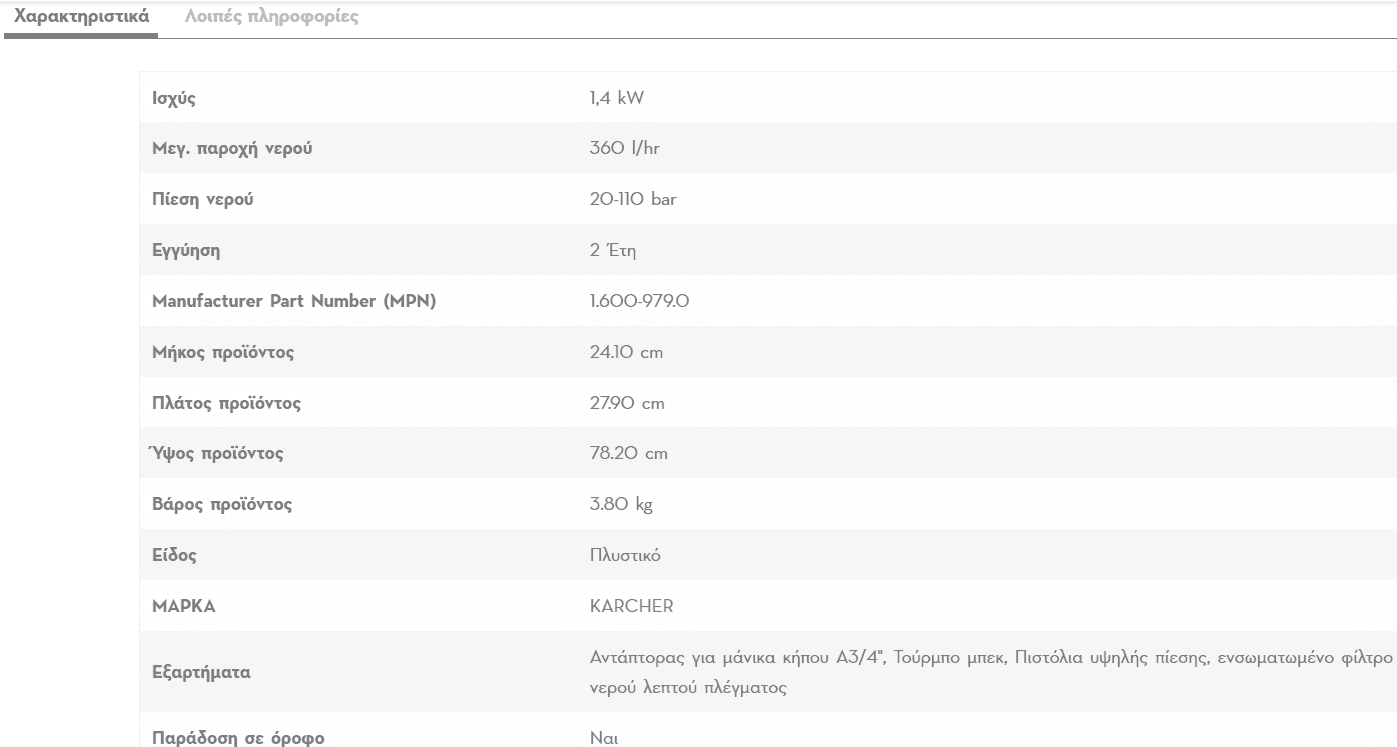The image size is (1397, 747).
Task: Select the 360 l/hr value
Action: click(625, 148)
